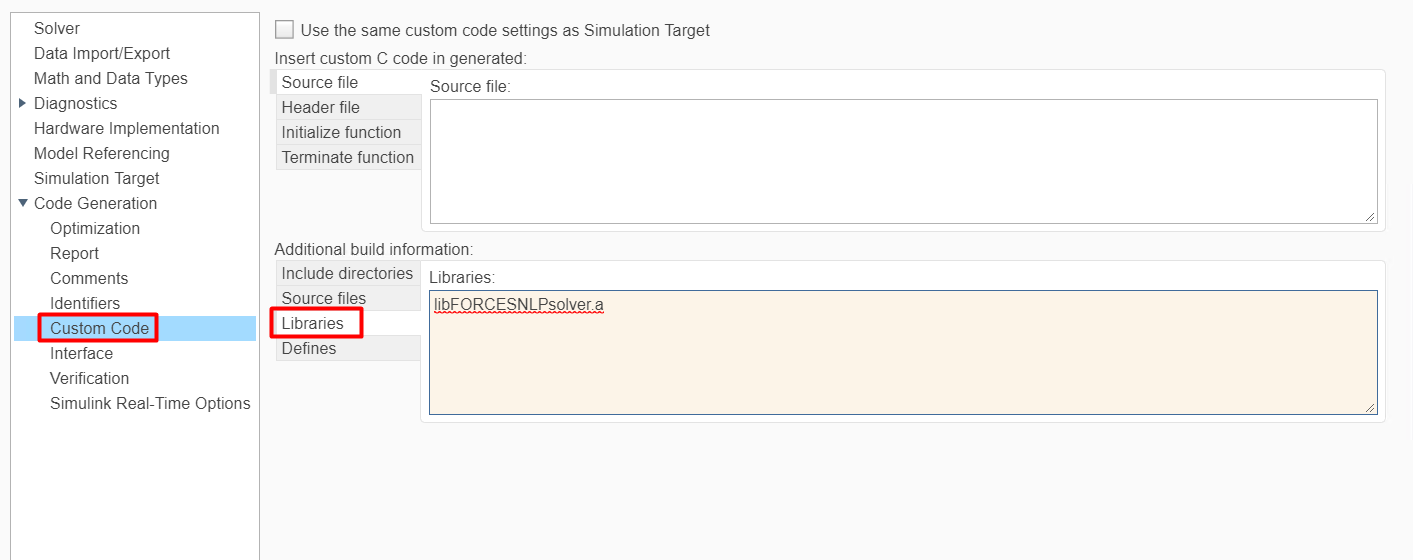The height and width of the screenshot is (560, 1413).
Task: Open Data Import/Export settings
Action: click(102, 53)
